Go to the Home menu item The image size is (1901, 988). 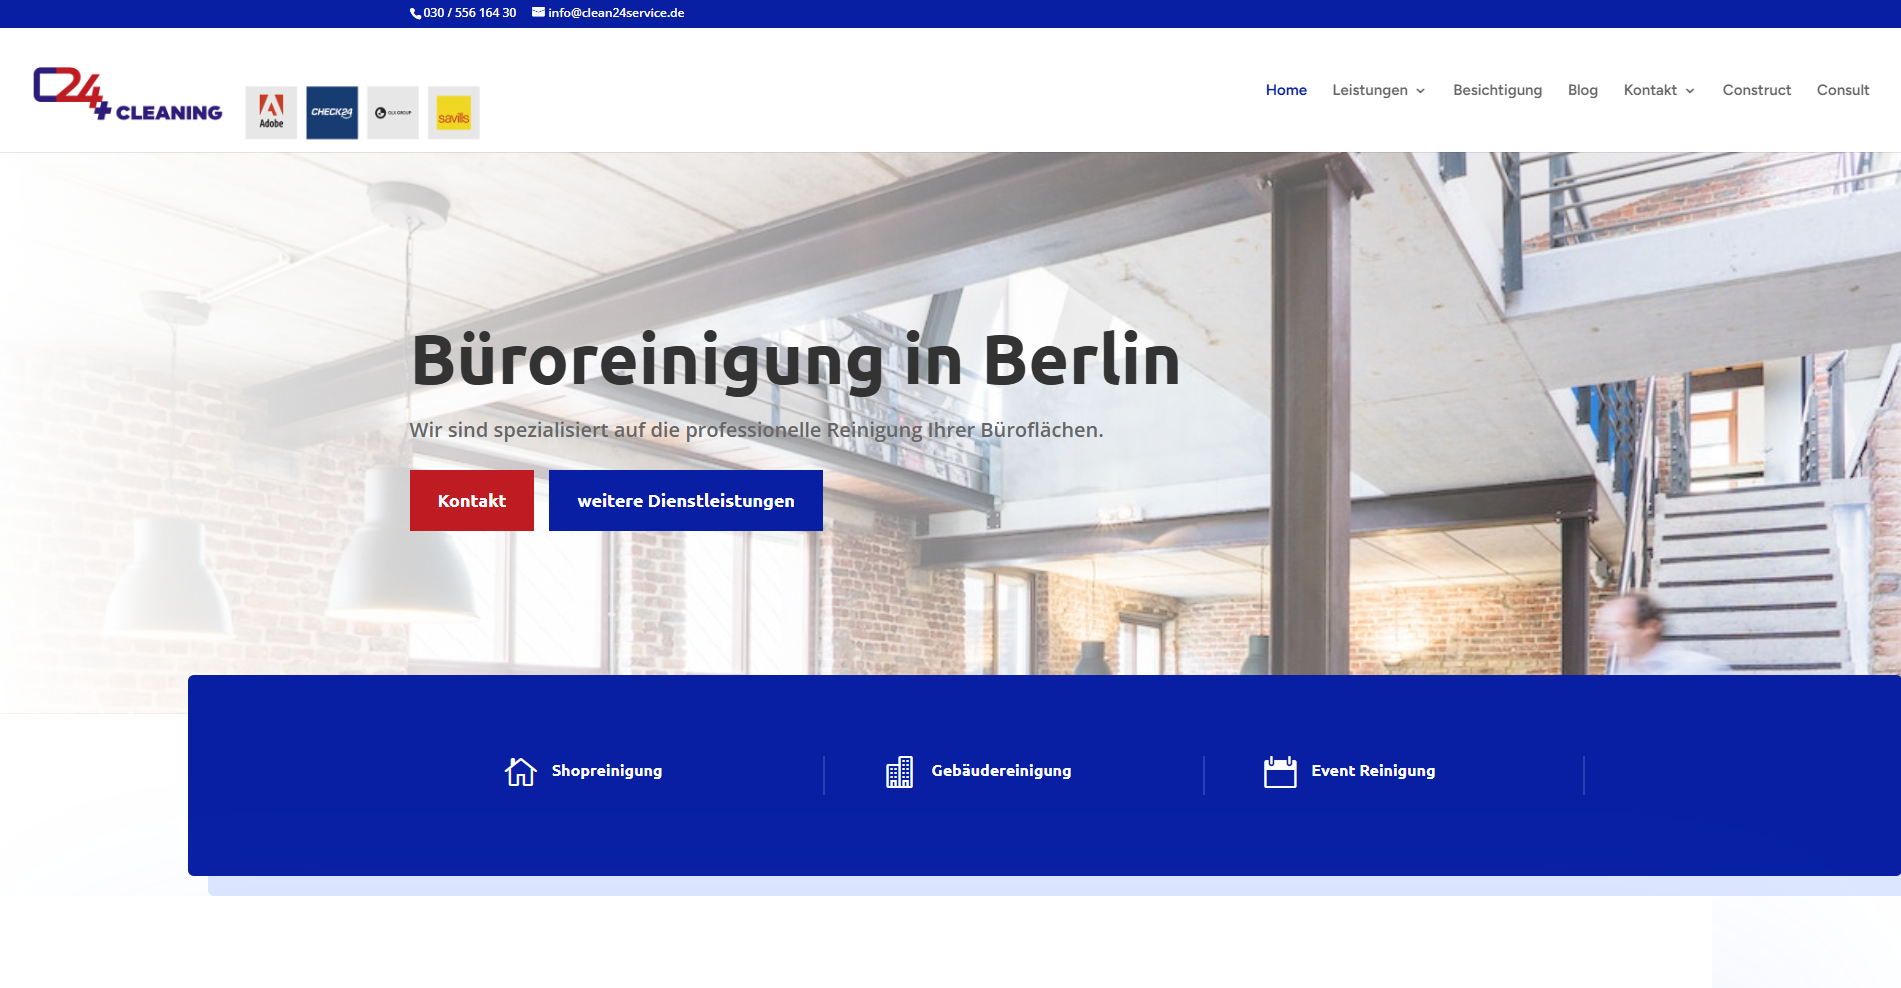1286,90
